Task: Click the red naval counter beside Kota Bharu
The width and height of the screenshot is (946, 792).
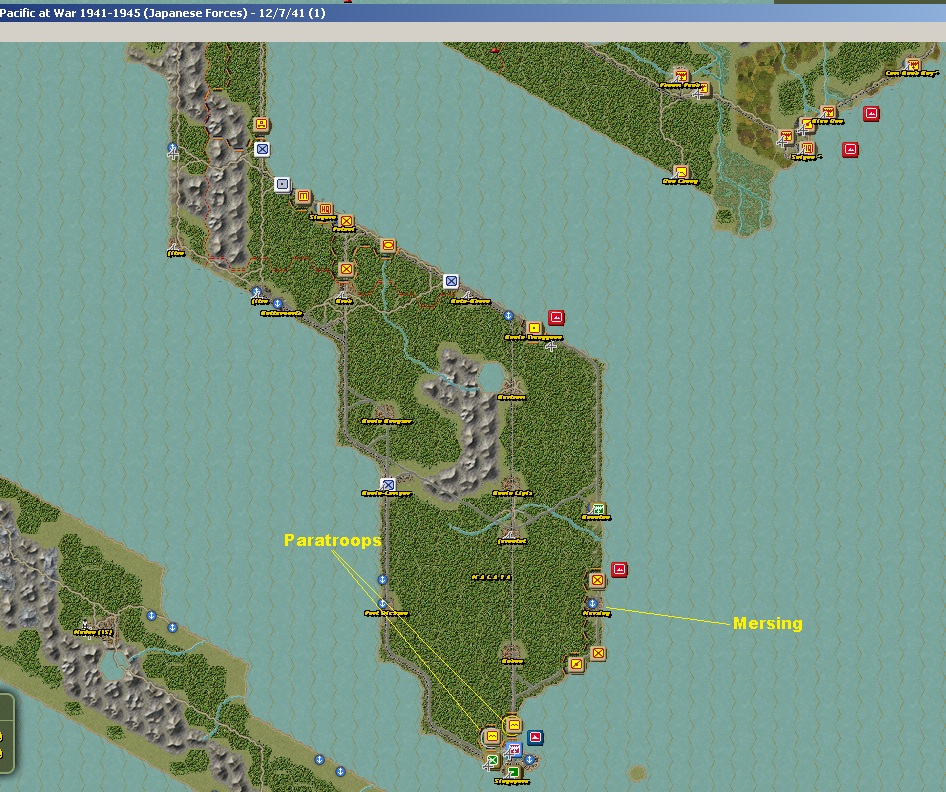Action: 556,317
